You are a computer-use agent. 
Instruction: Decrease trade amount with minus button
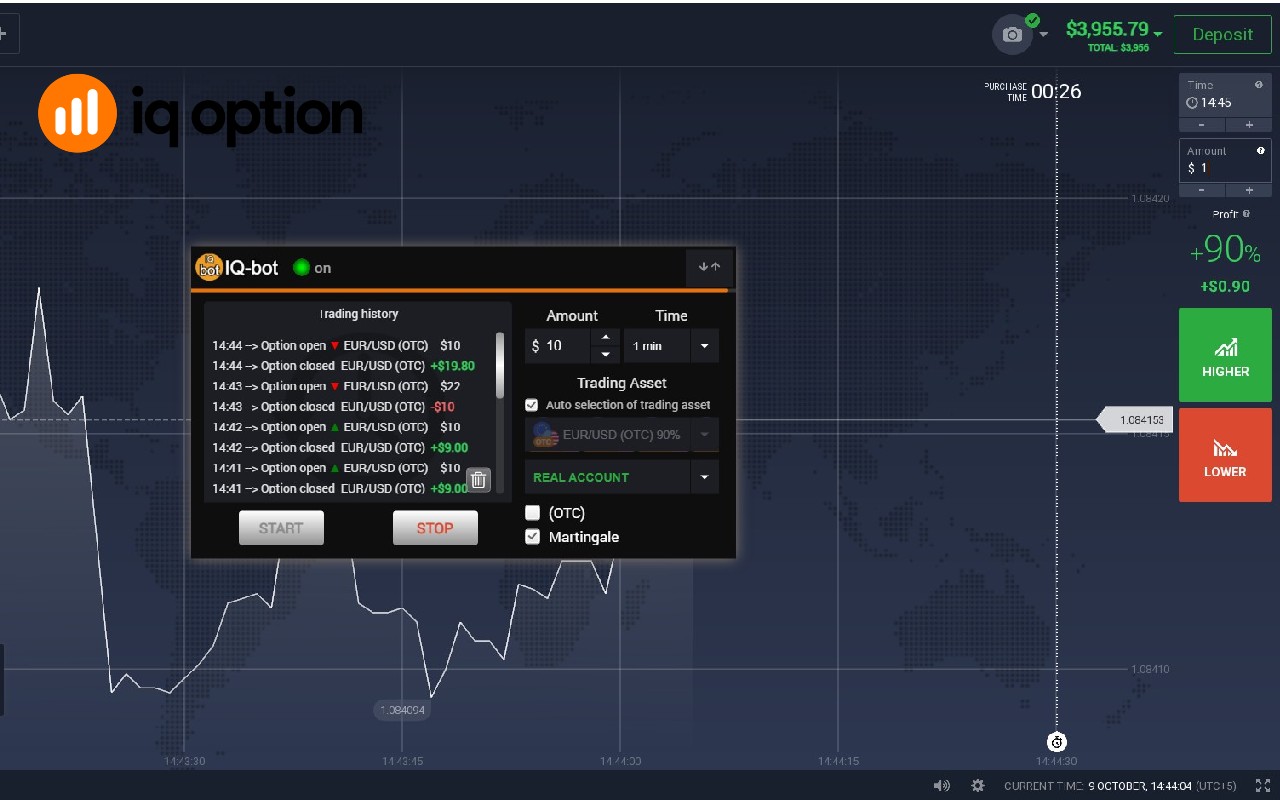coord(1202,190)
